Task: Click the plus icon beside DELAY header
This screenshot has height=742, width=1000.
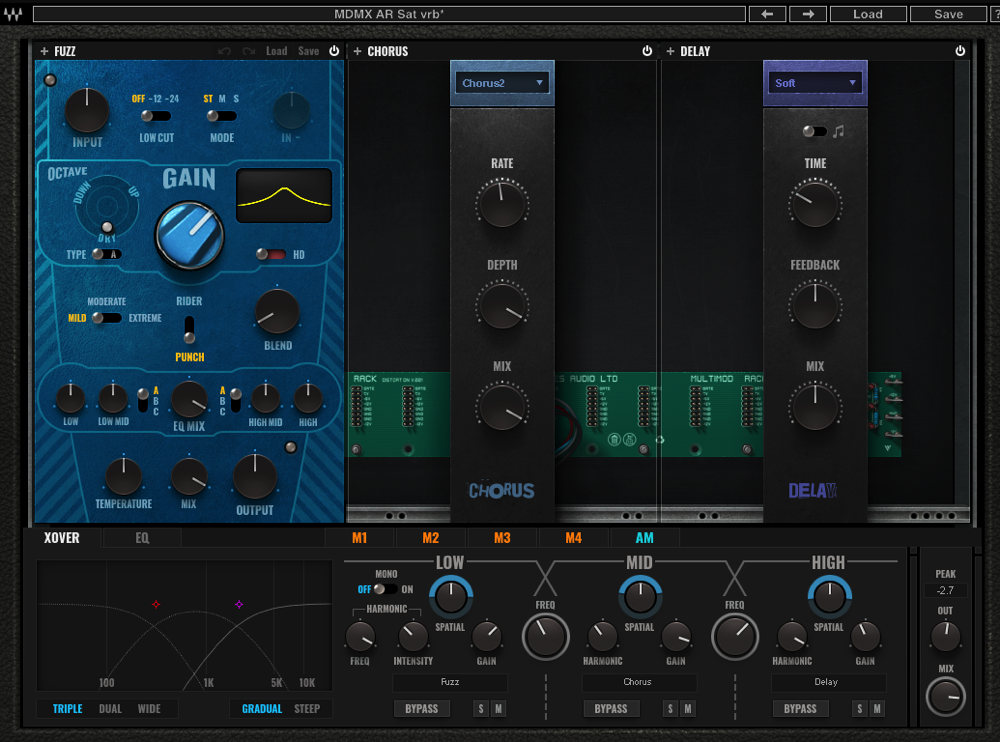Action: pyautogui.click(x=670, y=51)
